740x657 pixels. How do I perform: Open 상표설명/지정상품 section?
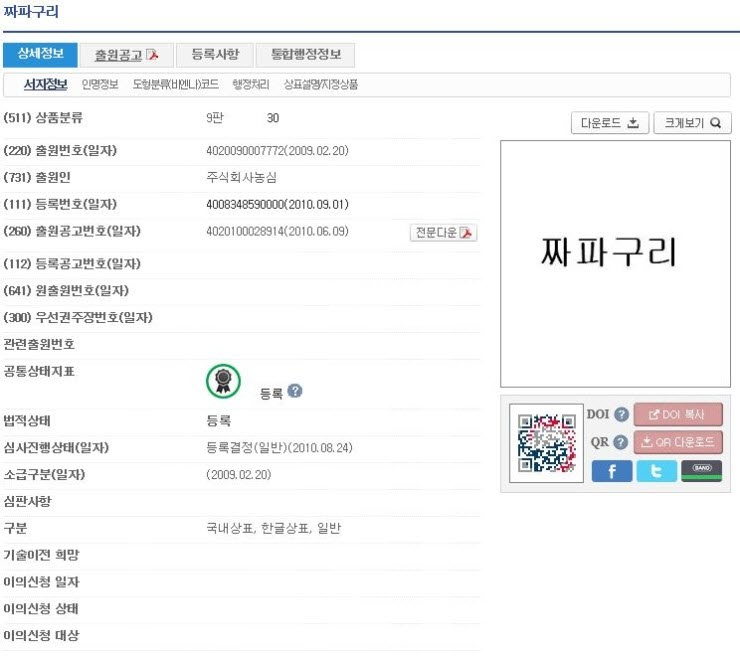click(321, 85)
